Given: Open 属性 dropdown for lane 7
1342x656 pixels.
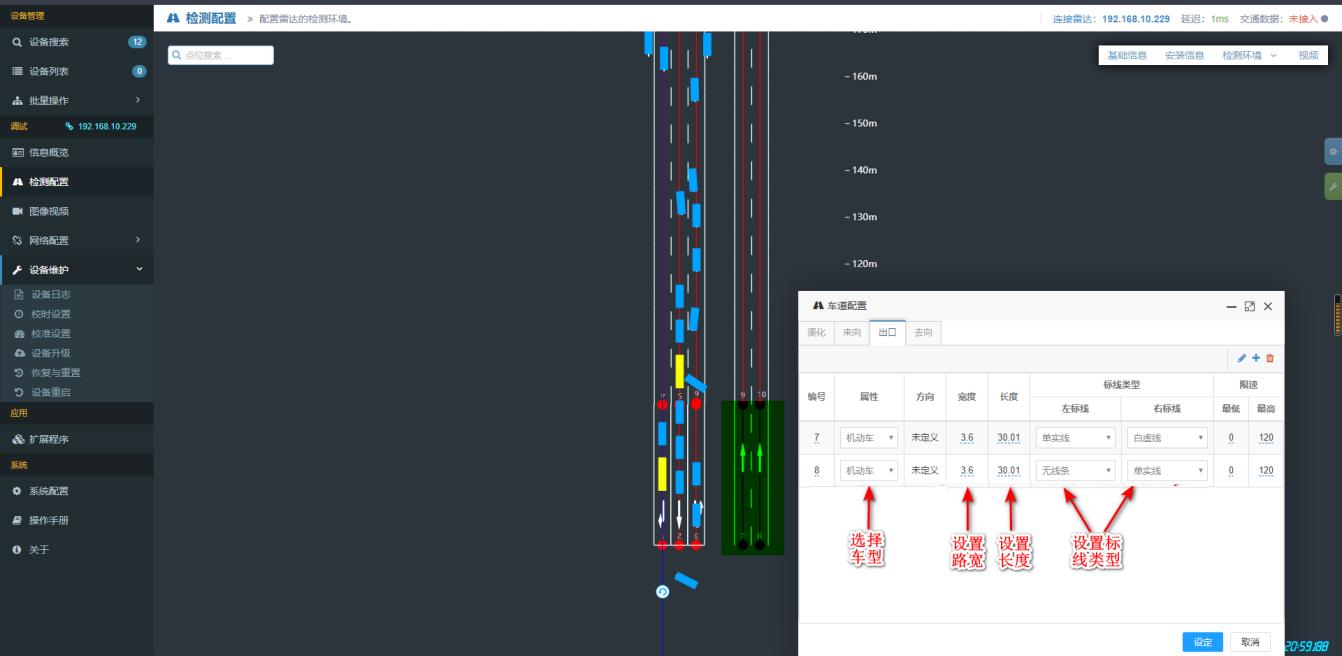Looking at the screenshot, I should pos(868,438).
